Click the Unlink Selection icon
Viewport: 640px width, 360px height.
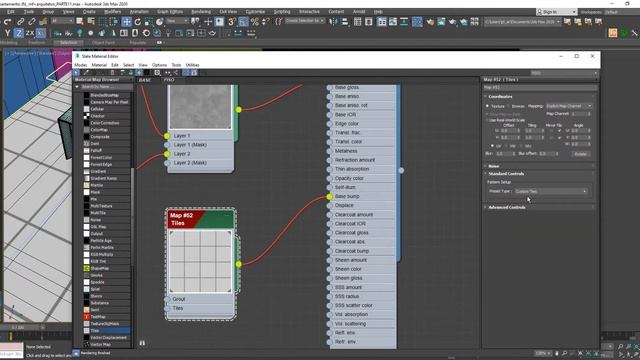click(31, 22)
